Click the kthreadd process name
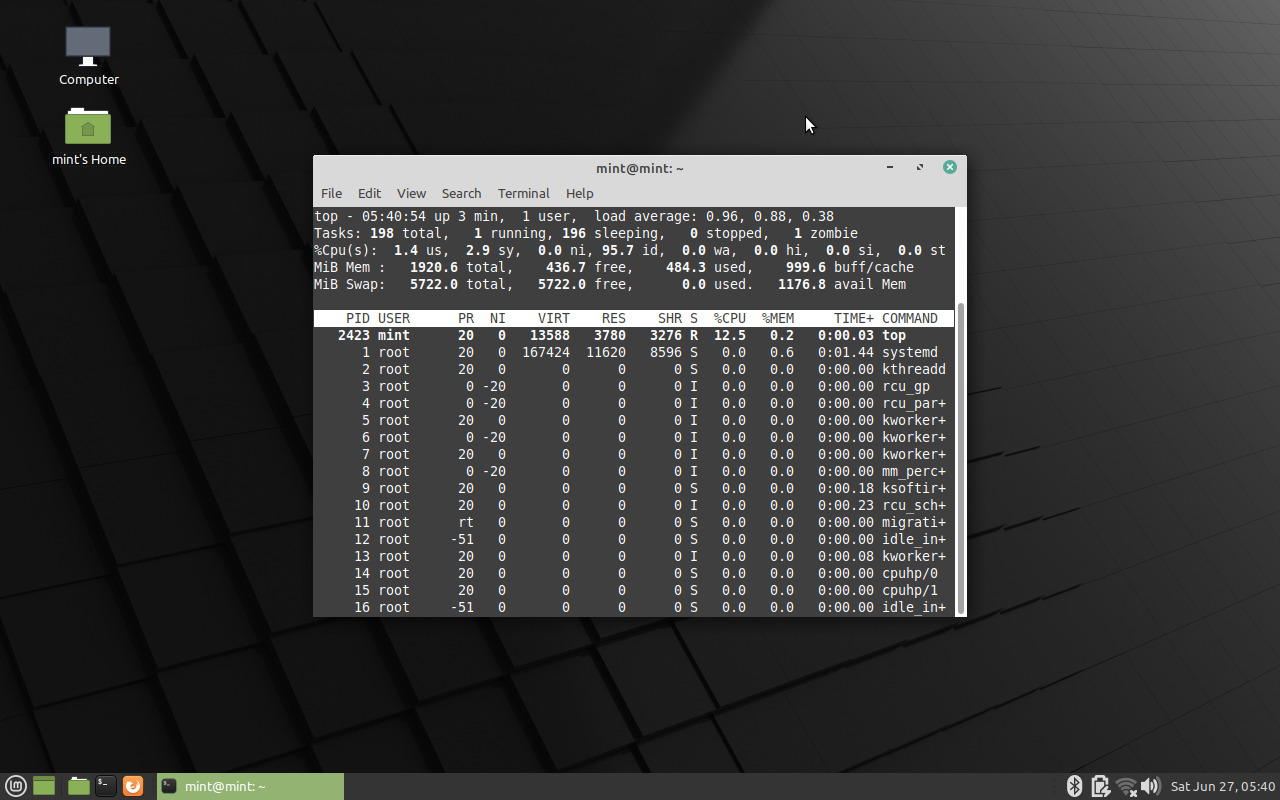 914,369
